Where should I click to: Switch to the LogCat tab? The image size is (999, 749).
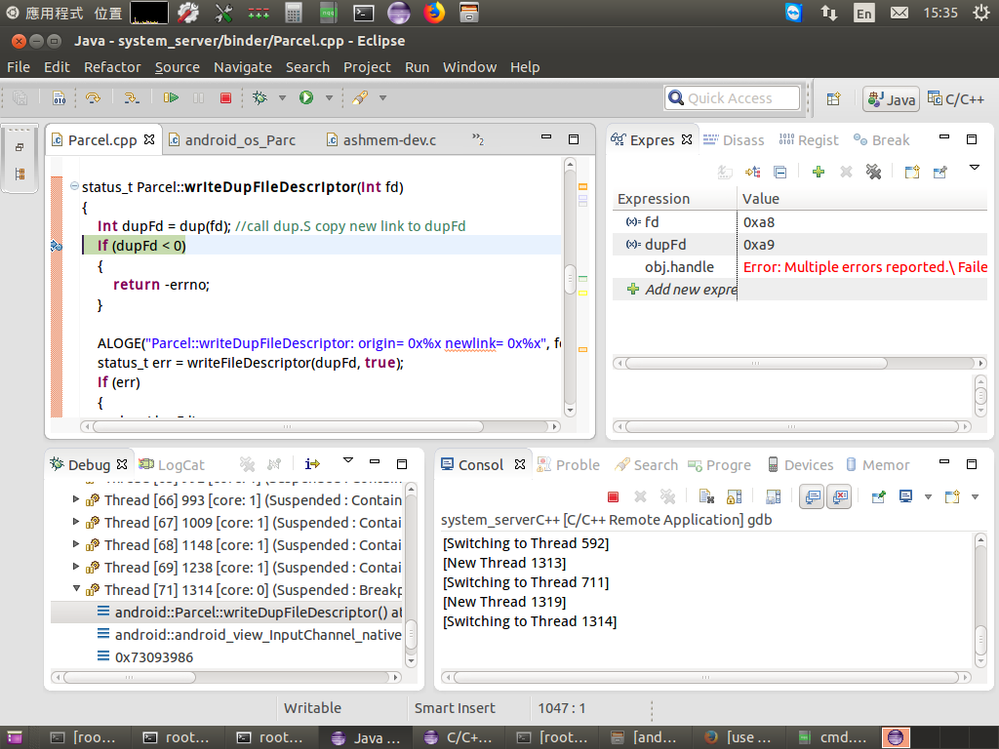tap(172, 465)
